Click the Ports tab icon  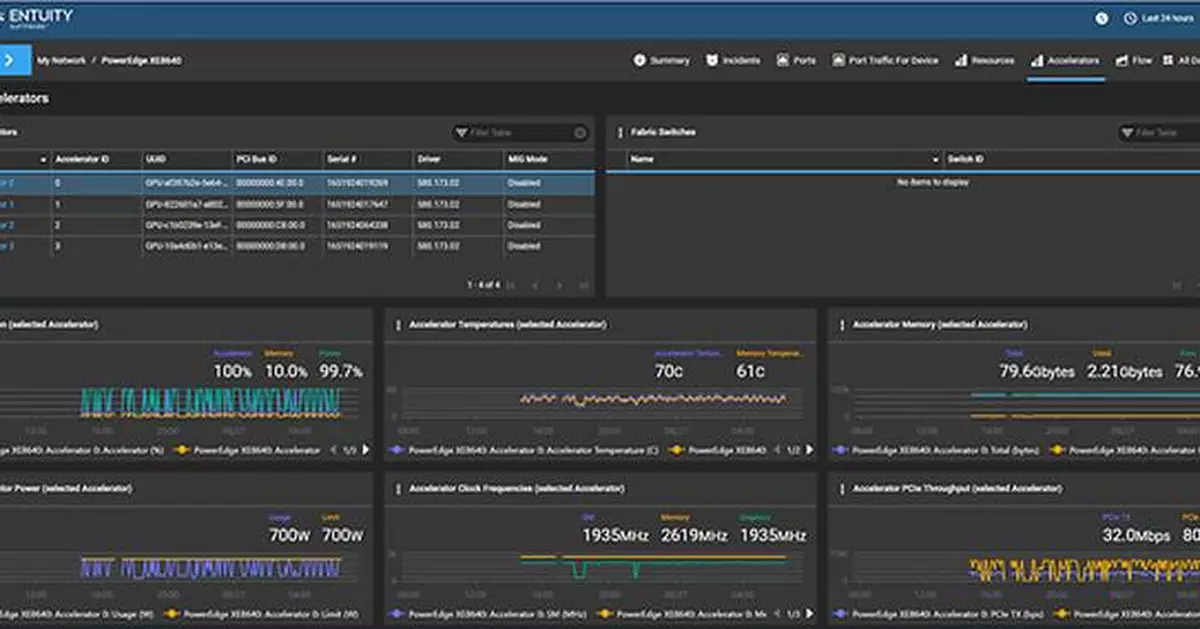(x=783, y=61)
